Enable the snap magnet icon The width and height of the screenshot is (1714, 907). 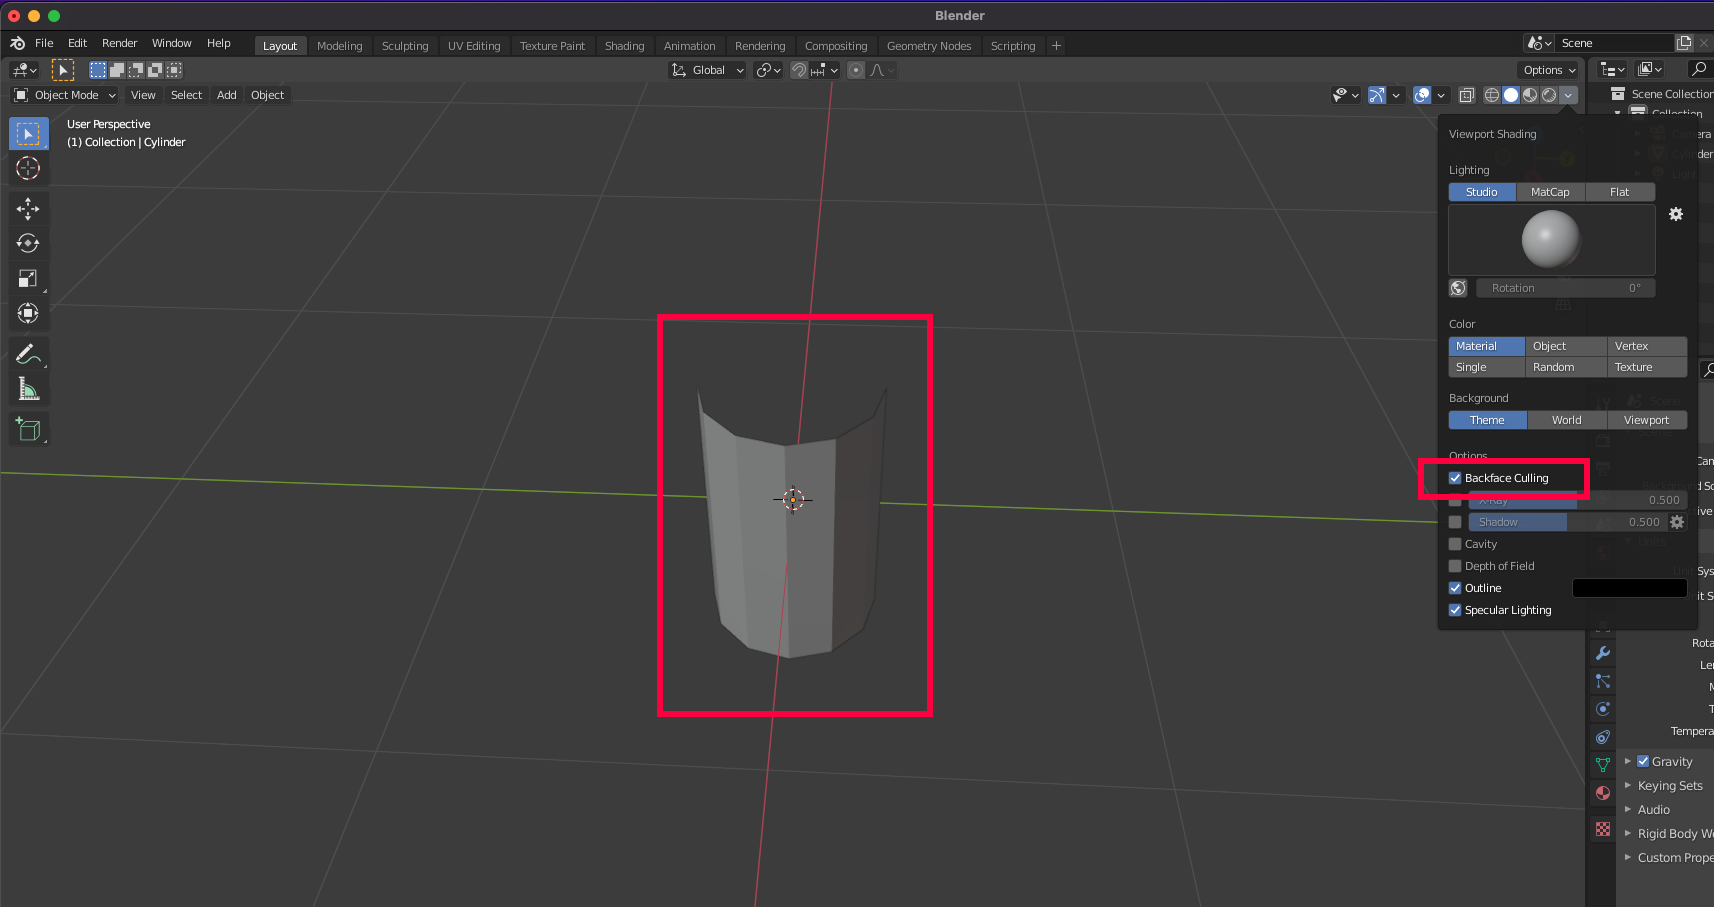pos(799,70)
